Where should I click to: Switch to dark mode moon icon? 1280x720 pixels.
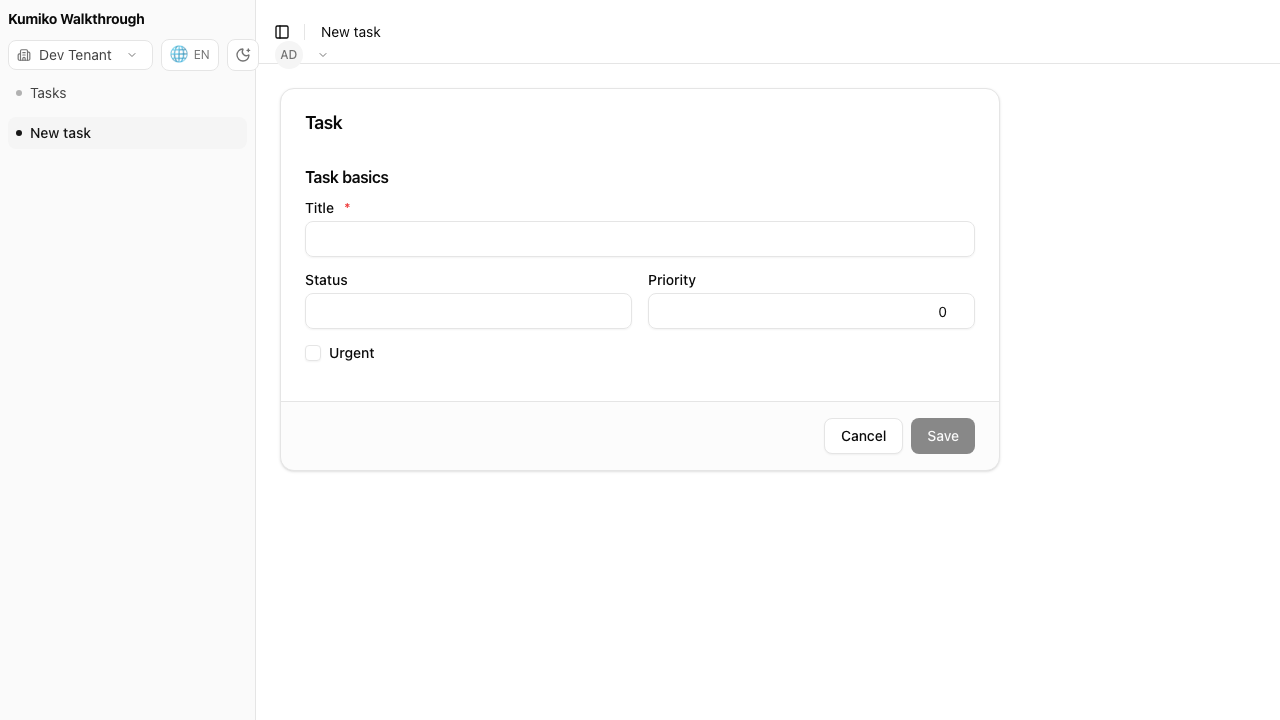[243, 55]
